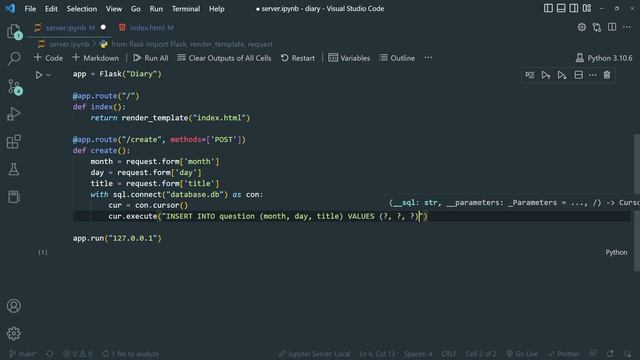Image resolution: width=640 pixels, height=360 pixels.
Task: Toggle the bottom panel layout
Action: pyautogui.click(x=561, y=8)
